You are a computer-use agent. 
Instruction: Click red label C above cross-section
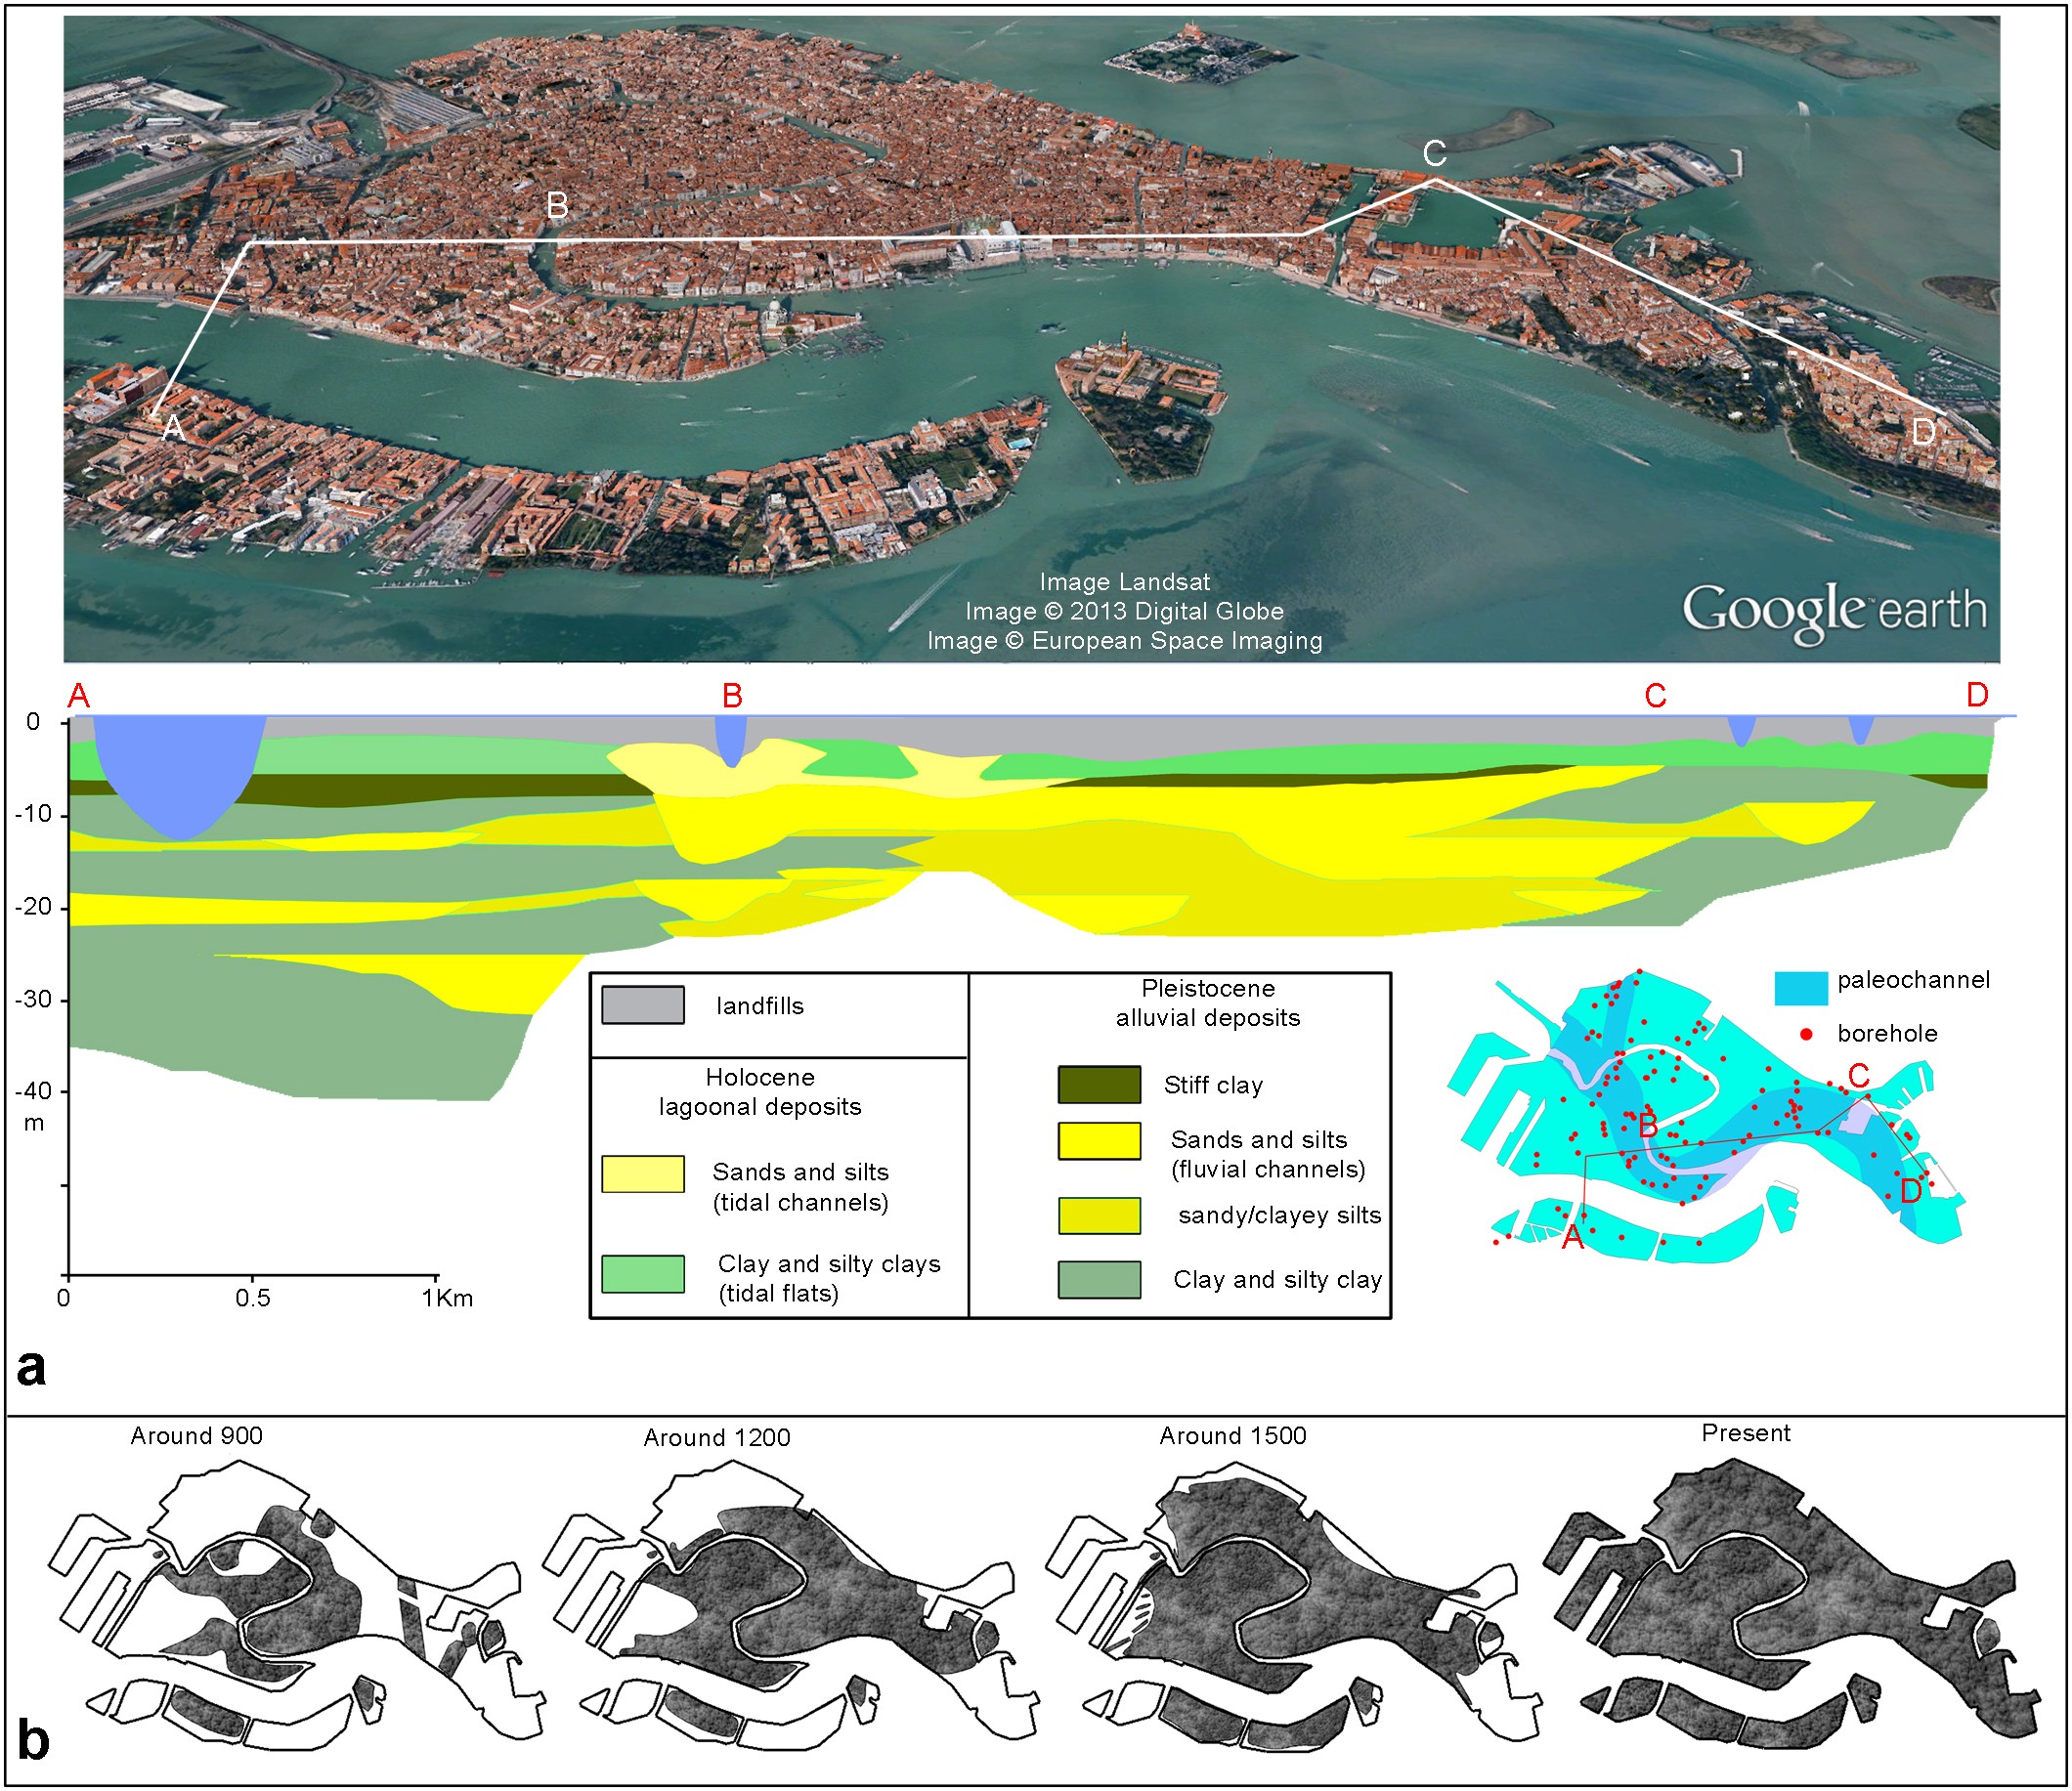[x=1655, y=696]
